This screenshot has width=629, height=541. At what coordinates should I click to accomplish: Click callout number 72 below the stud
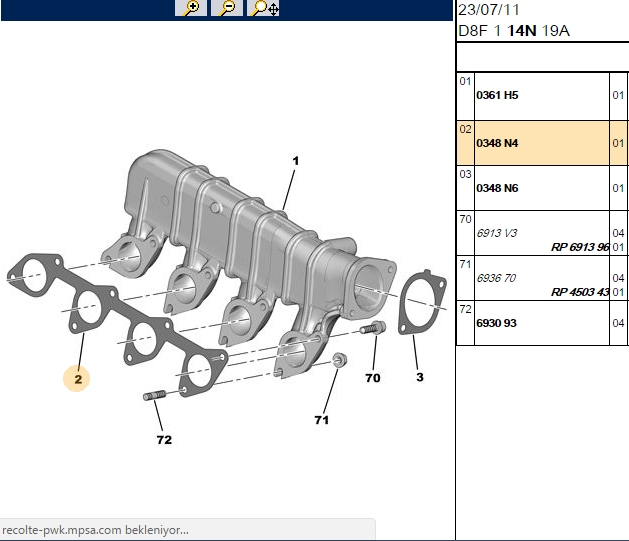(x=164, y=440)
